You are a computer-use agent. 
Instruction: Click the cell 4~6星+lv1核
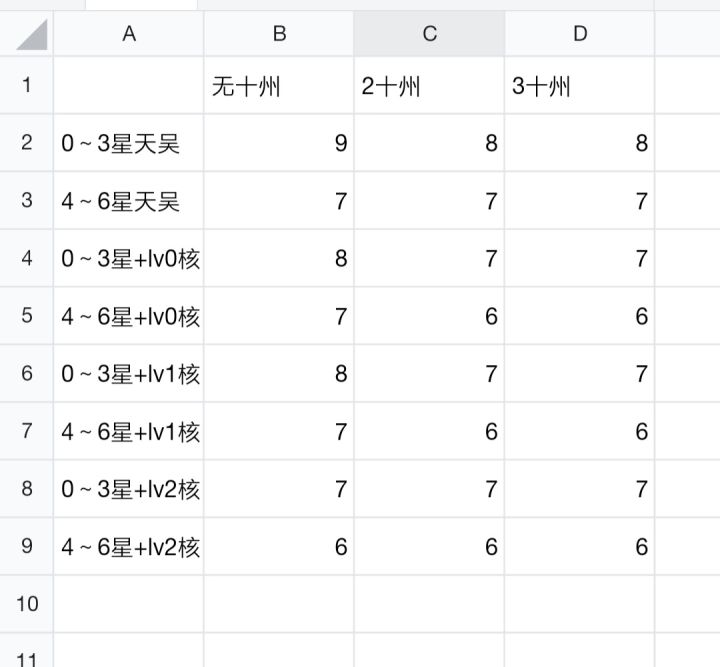129,432
